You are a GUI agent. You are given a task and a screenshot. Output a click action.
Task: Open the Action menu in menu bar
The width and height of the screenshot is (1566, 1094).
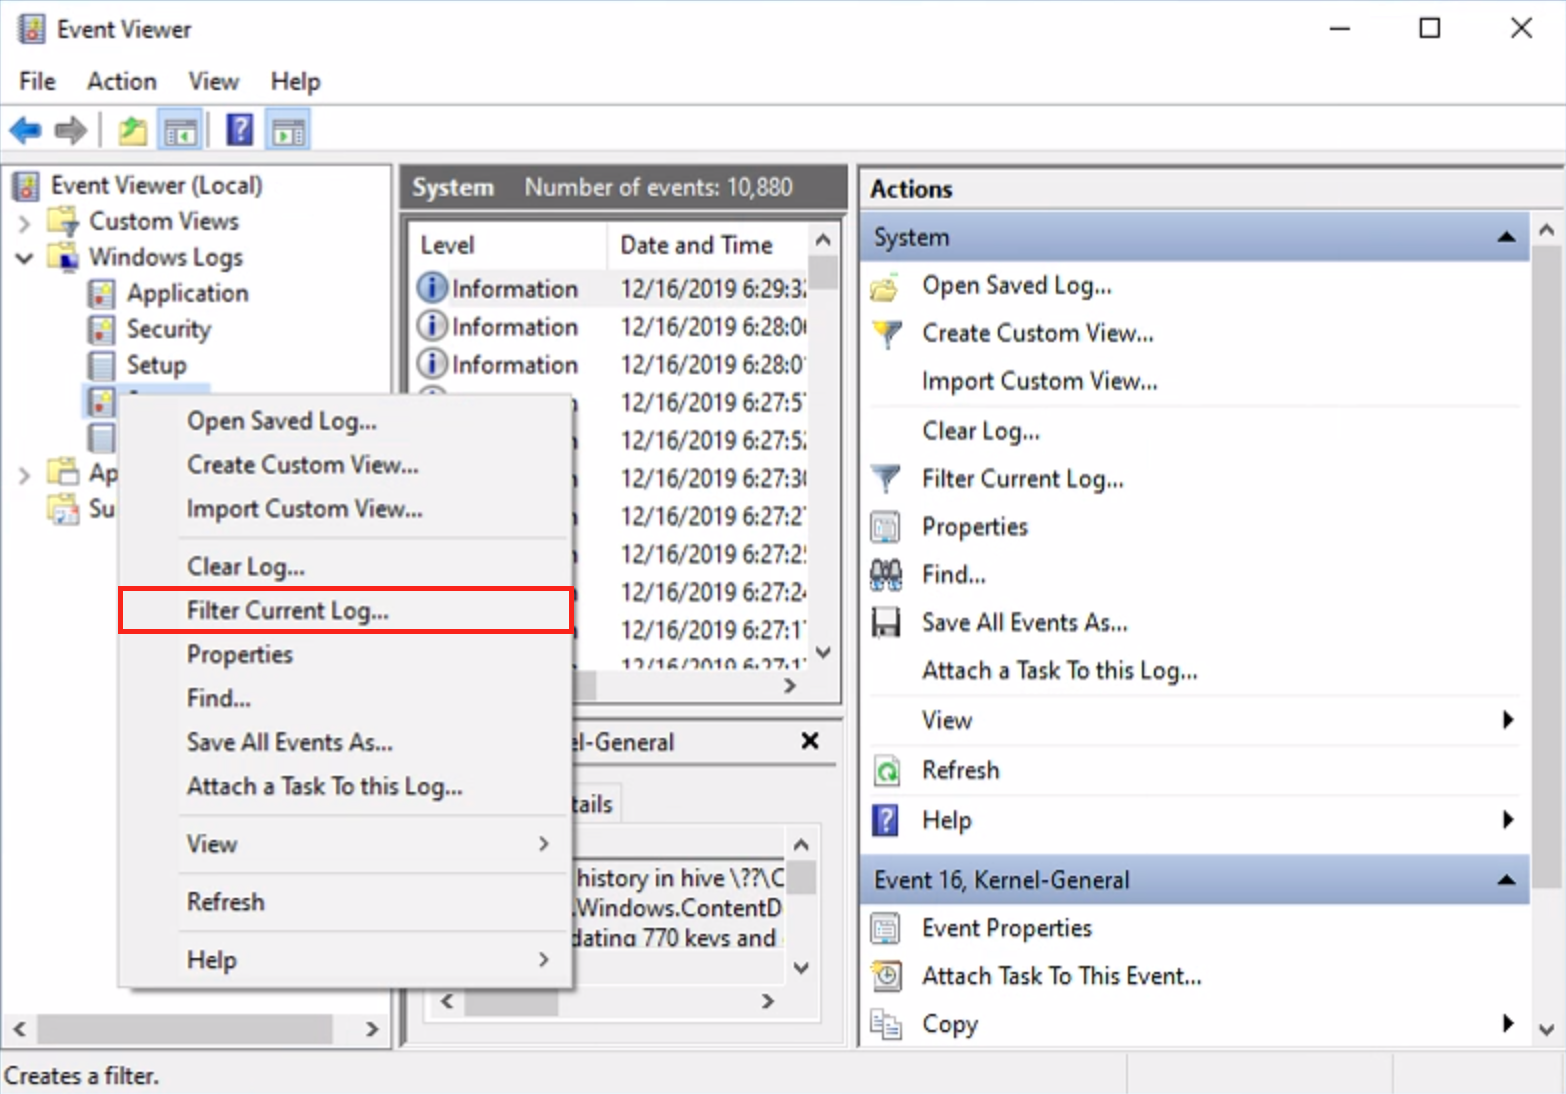click(121, 81)
